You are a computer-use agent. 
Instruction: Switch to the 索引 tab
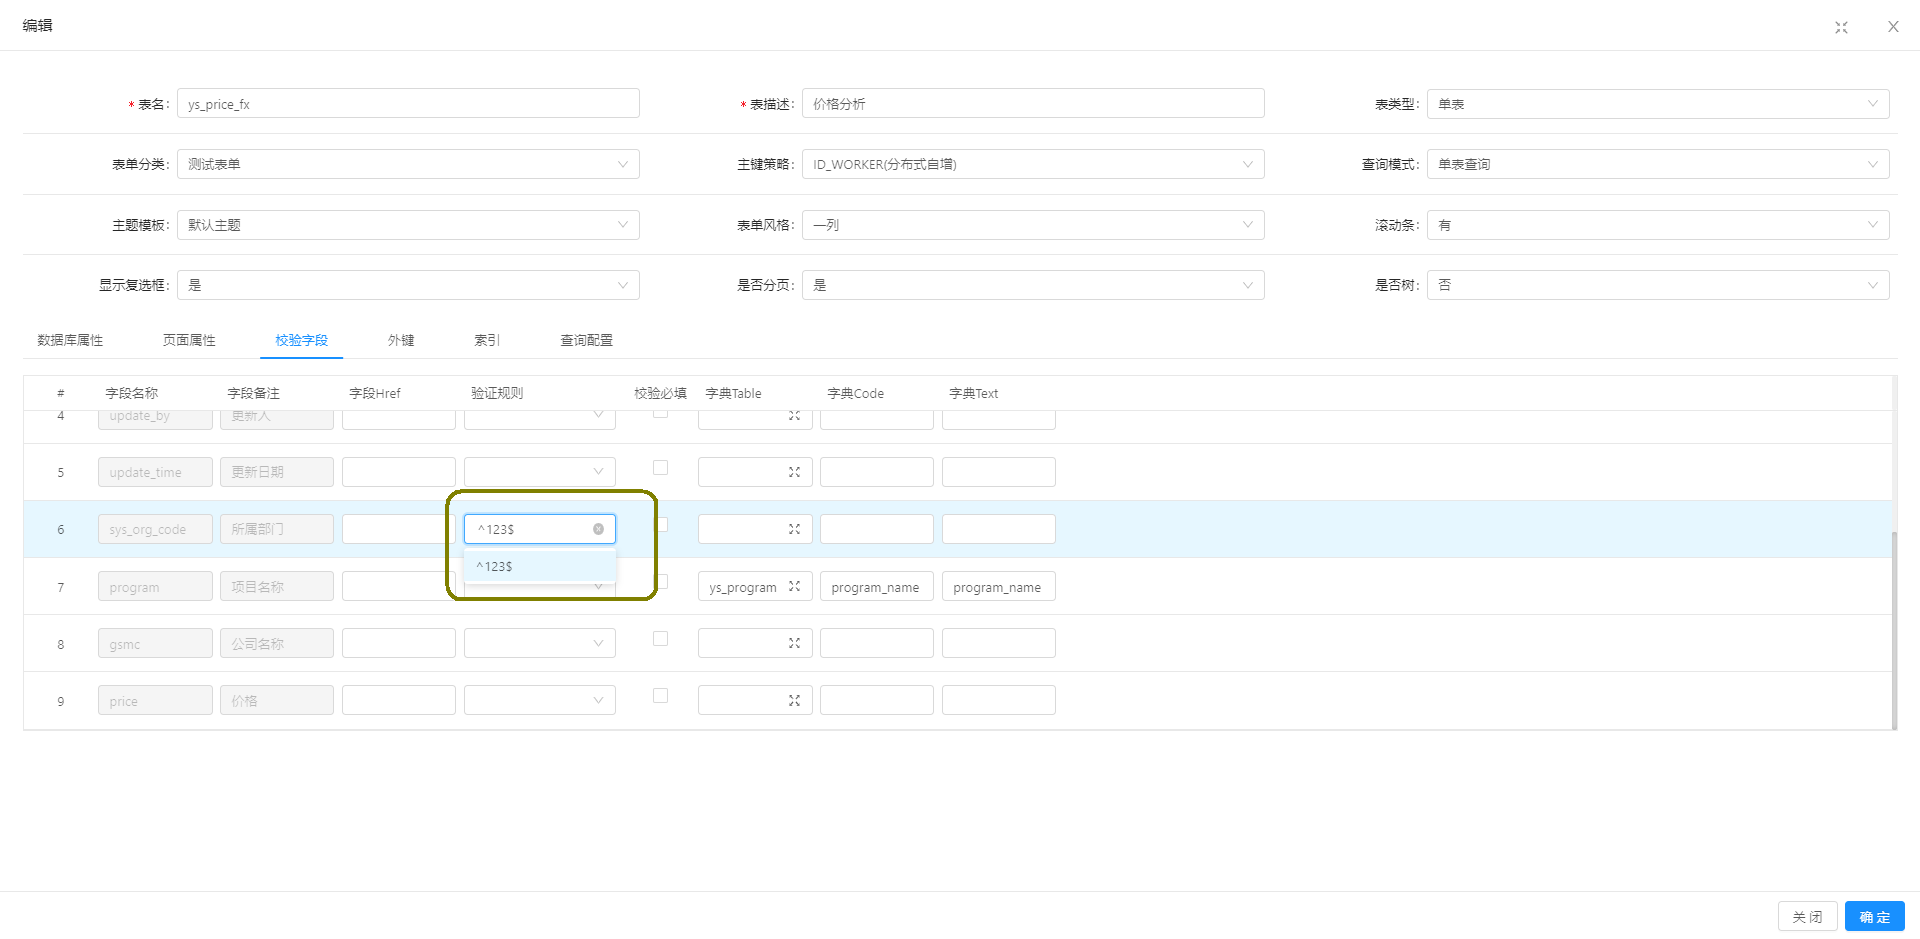(487, 340)
